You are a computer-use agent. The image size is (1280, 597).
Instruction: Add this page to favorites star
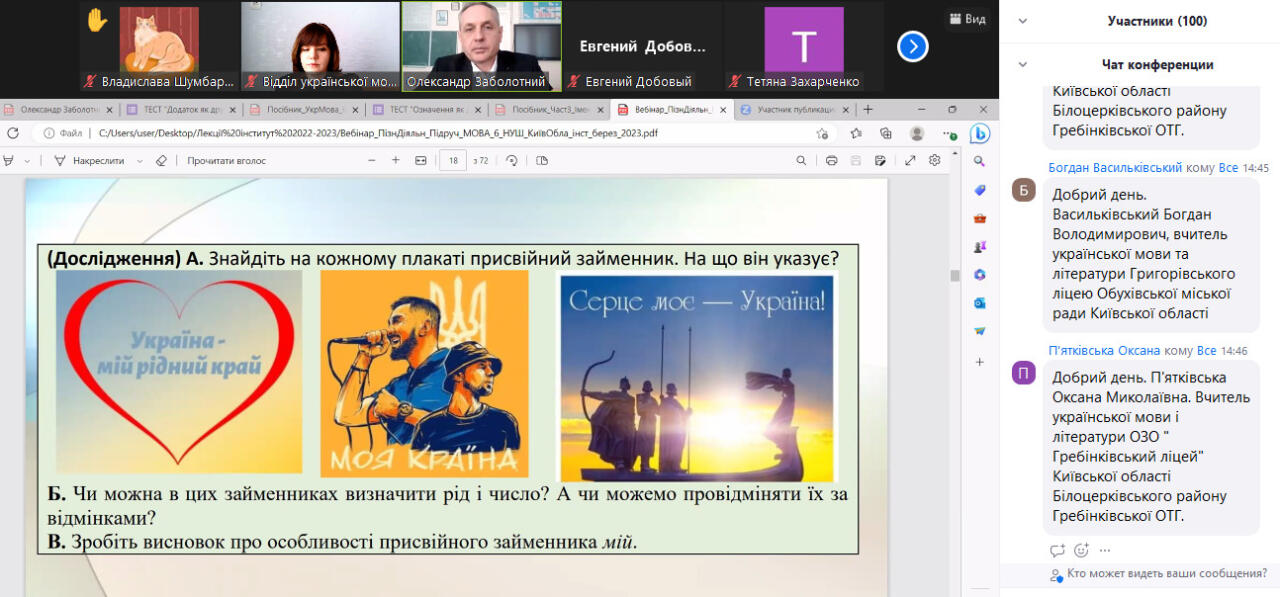[822, 133]
